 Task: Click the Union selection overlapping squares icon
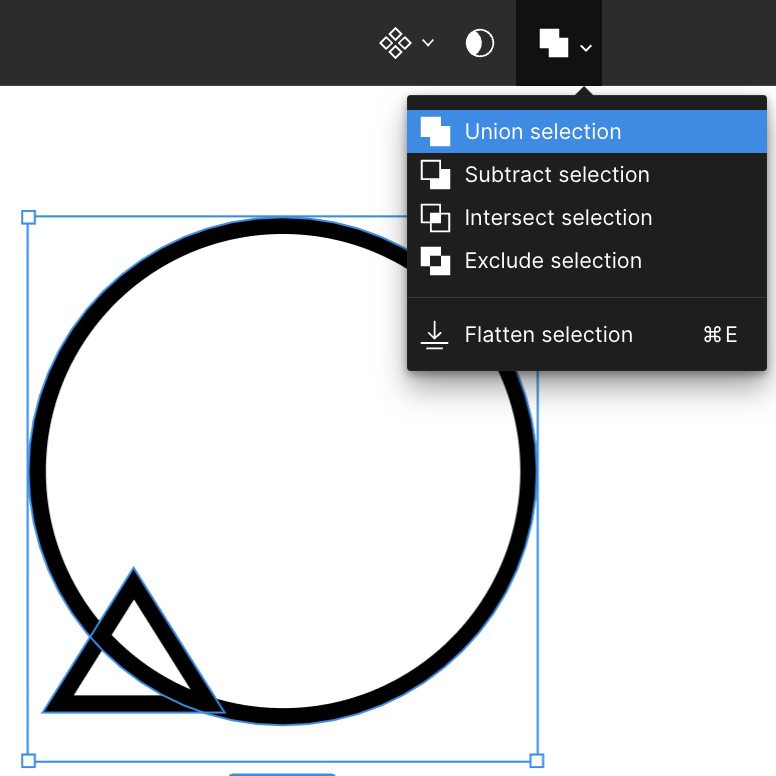tap(435, 132)
